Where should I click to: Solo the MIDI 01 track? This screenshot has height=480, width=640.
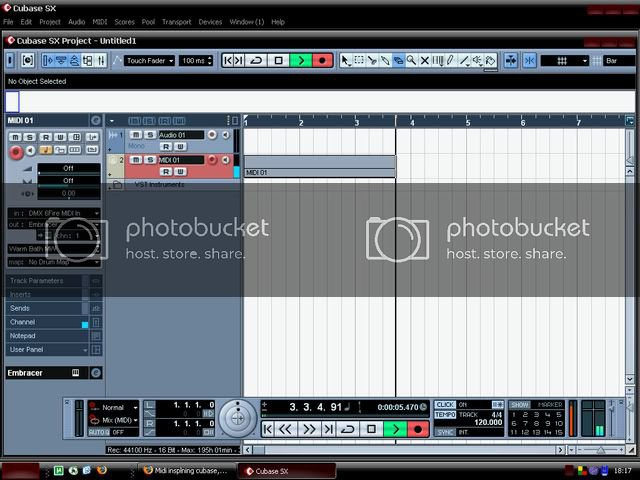tap(150, 160)
